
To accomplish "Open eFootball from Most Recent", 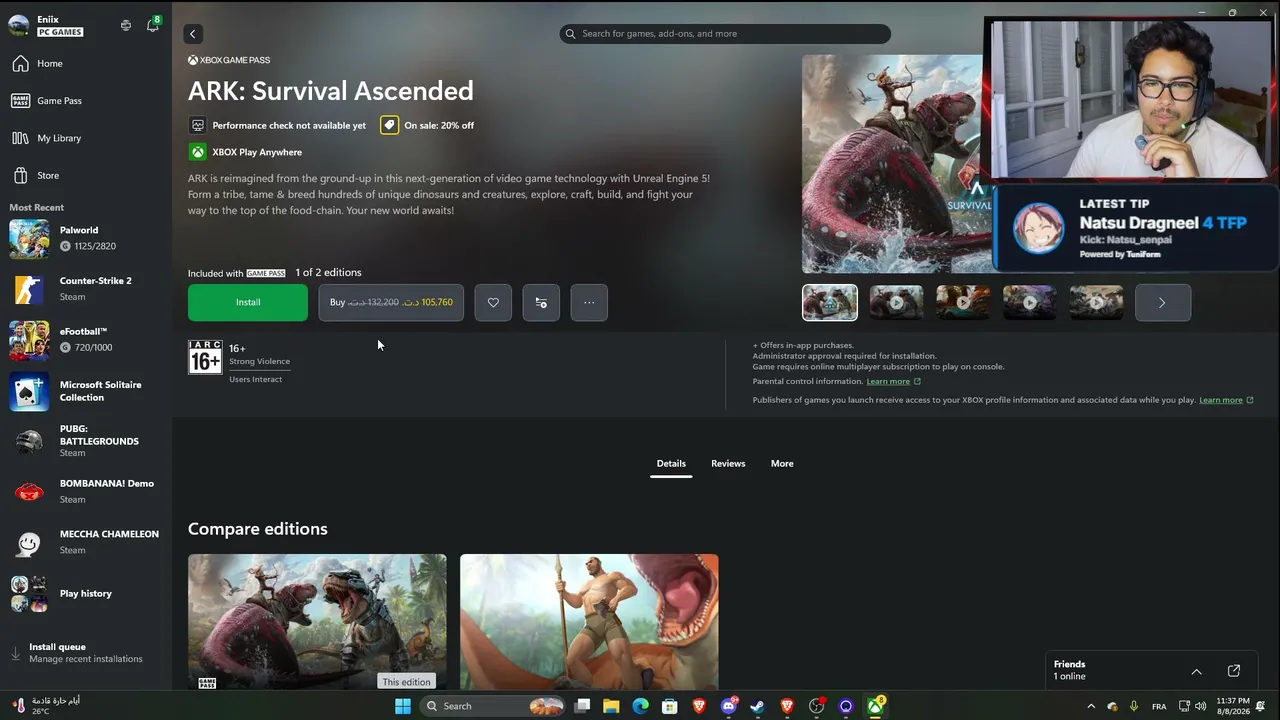I will coord(85,340).
